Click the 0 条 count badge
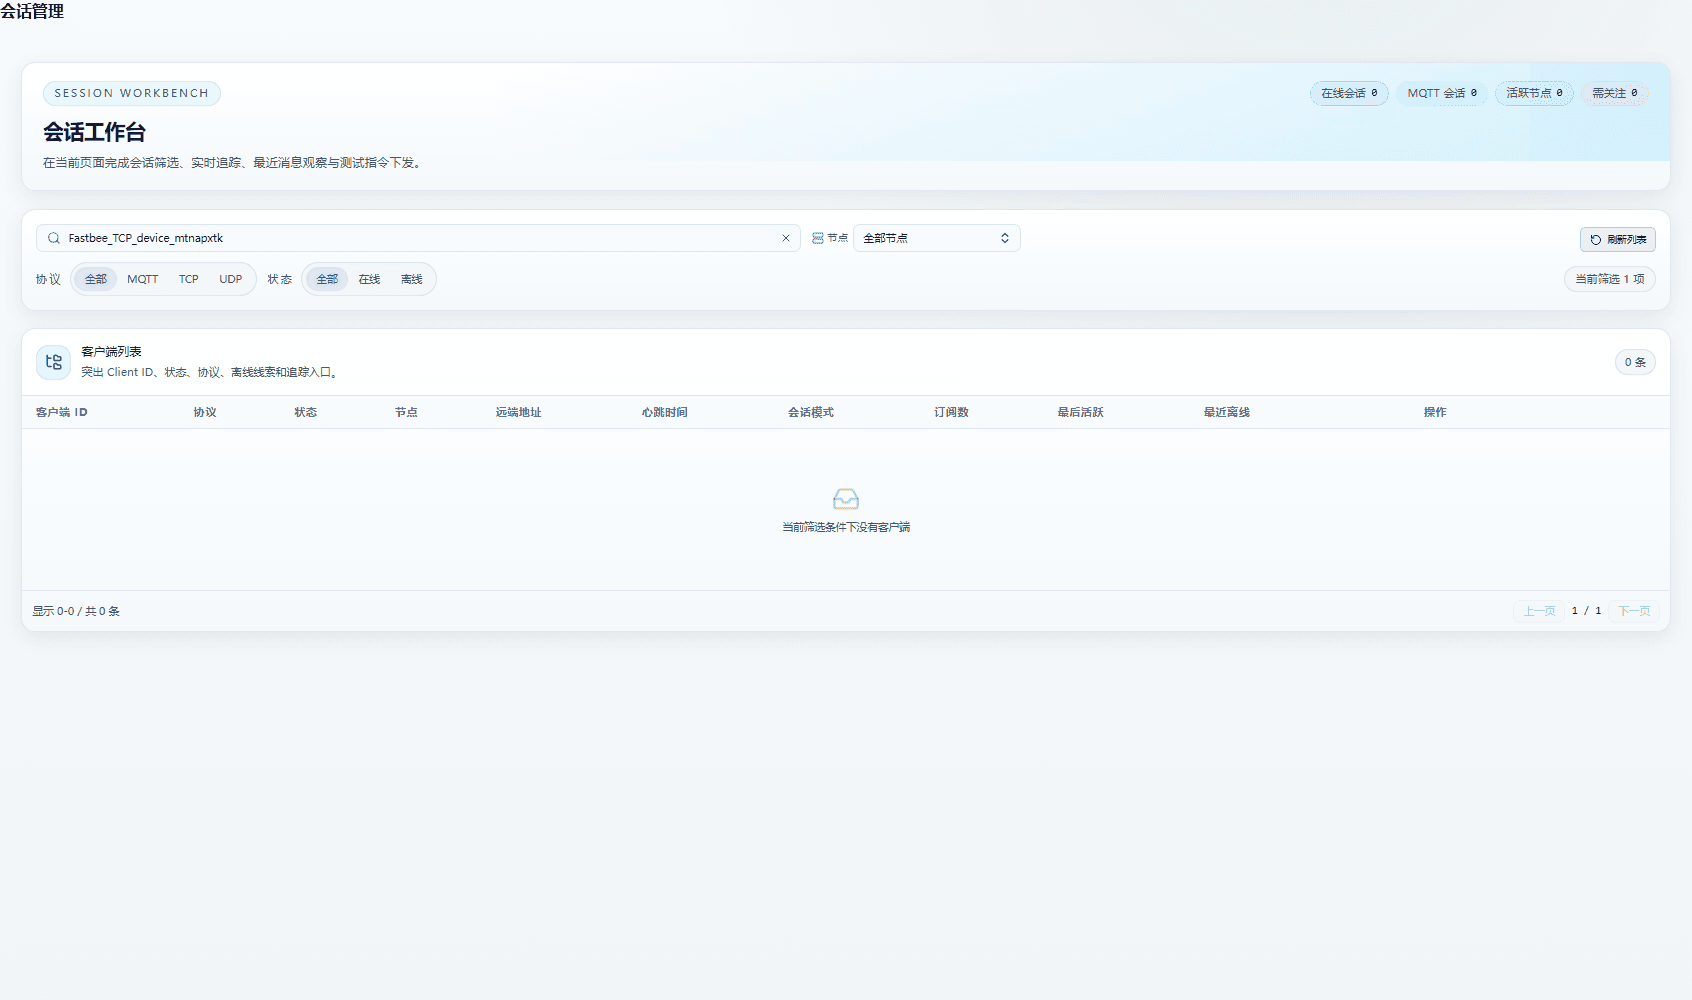 point(1635,362)
